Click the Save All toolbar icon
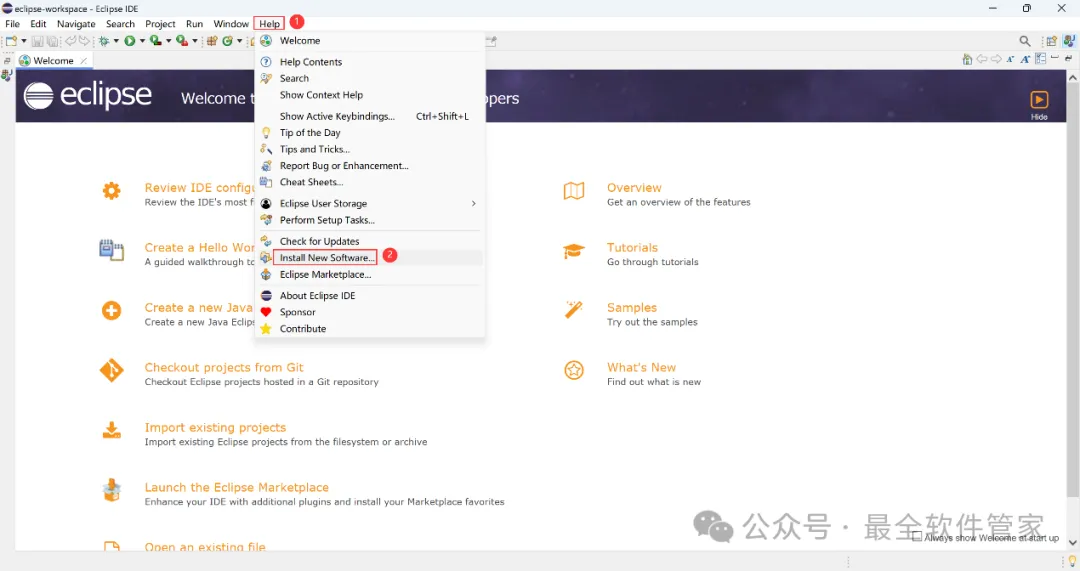Image resolution: width=1080 pixels, height=571 pixels. click(52, 41)
